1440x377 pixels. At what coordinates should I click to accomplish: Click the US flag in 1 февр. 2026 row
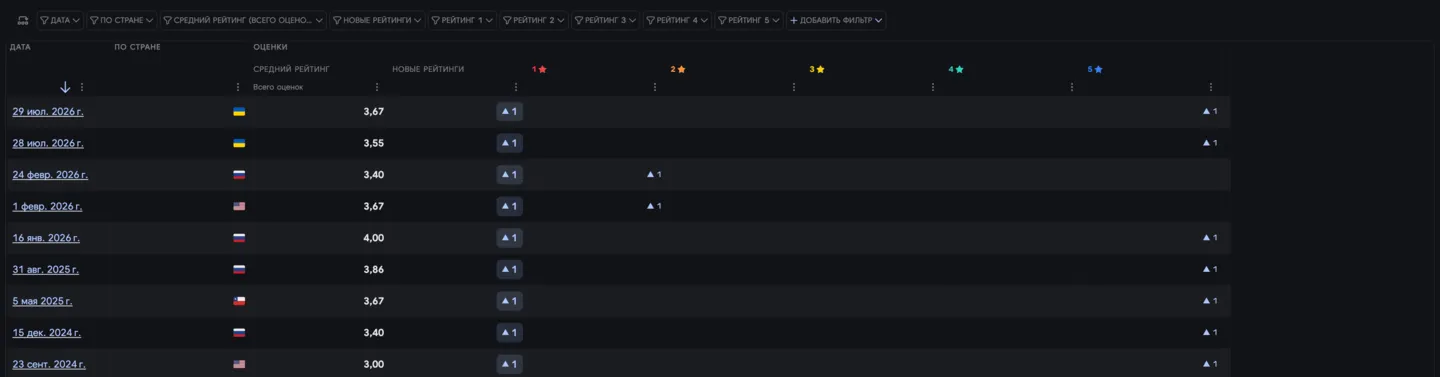click(x=239, y=206)
